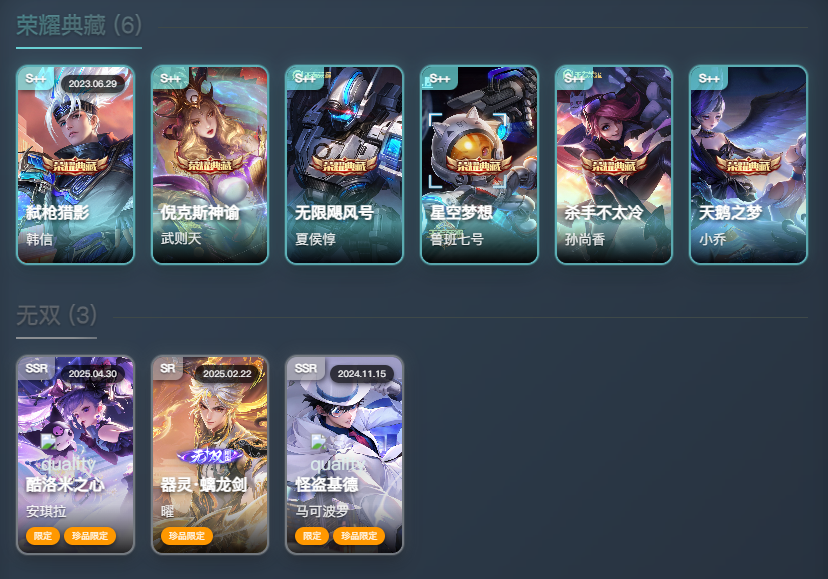The image size is (828, 579).
Task: Select the 器灵·蟠龙剑 曜 skin card
Action: (x=210, y=455)
